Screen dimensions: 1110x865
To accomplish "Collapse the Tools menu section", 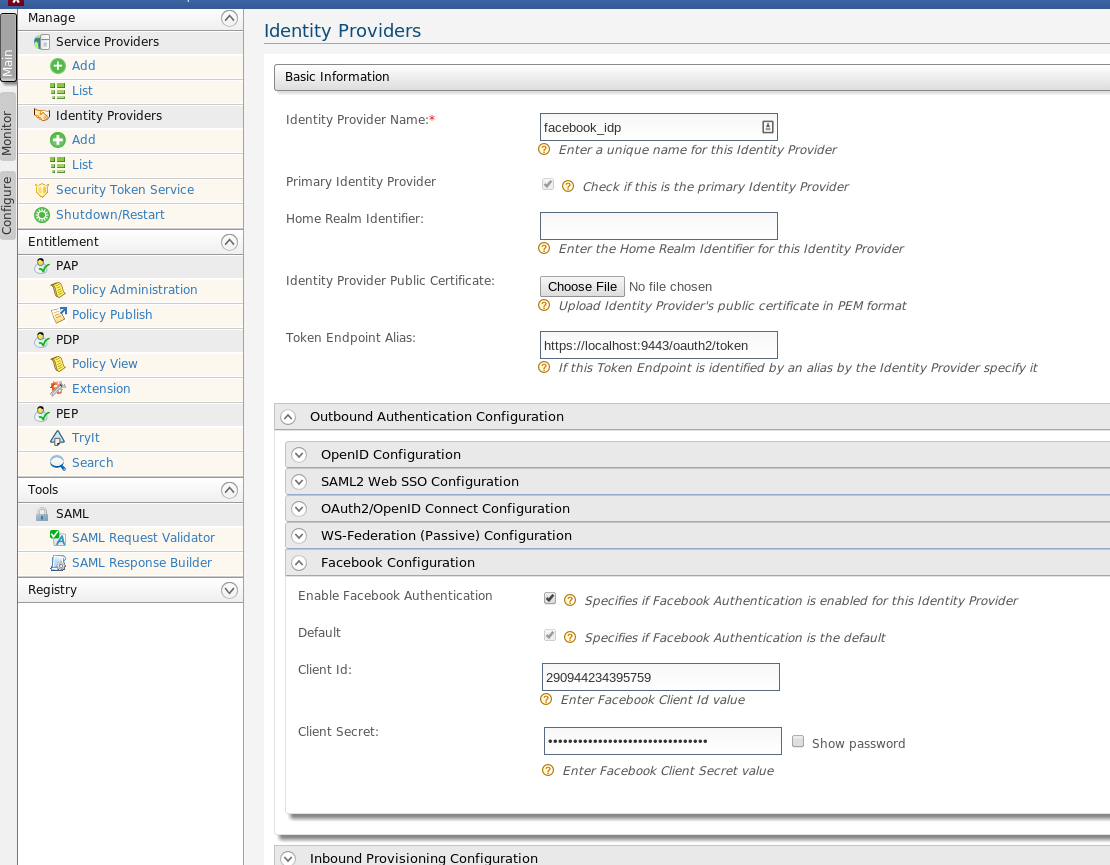I will point(229,490).
